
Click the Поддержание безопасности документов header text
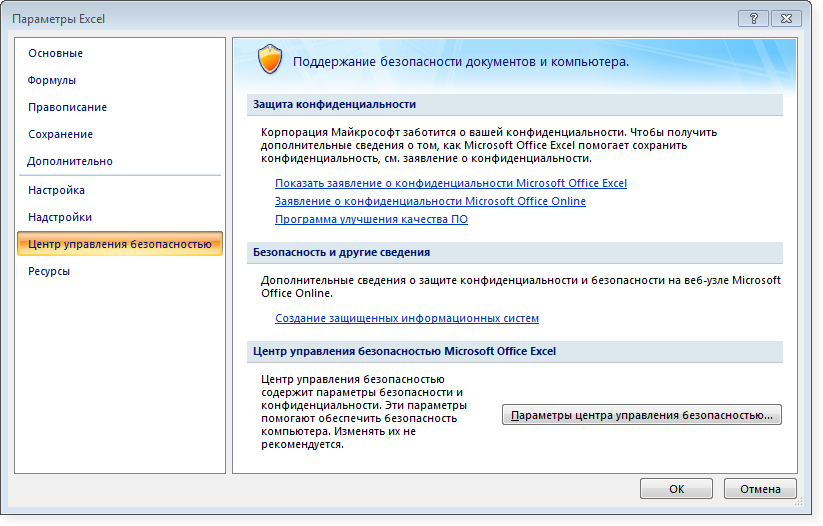(461, 62)
